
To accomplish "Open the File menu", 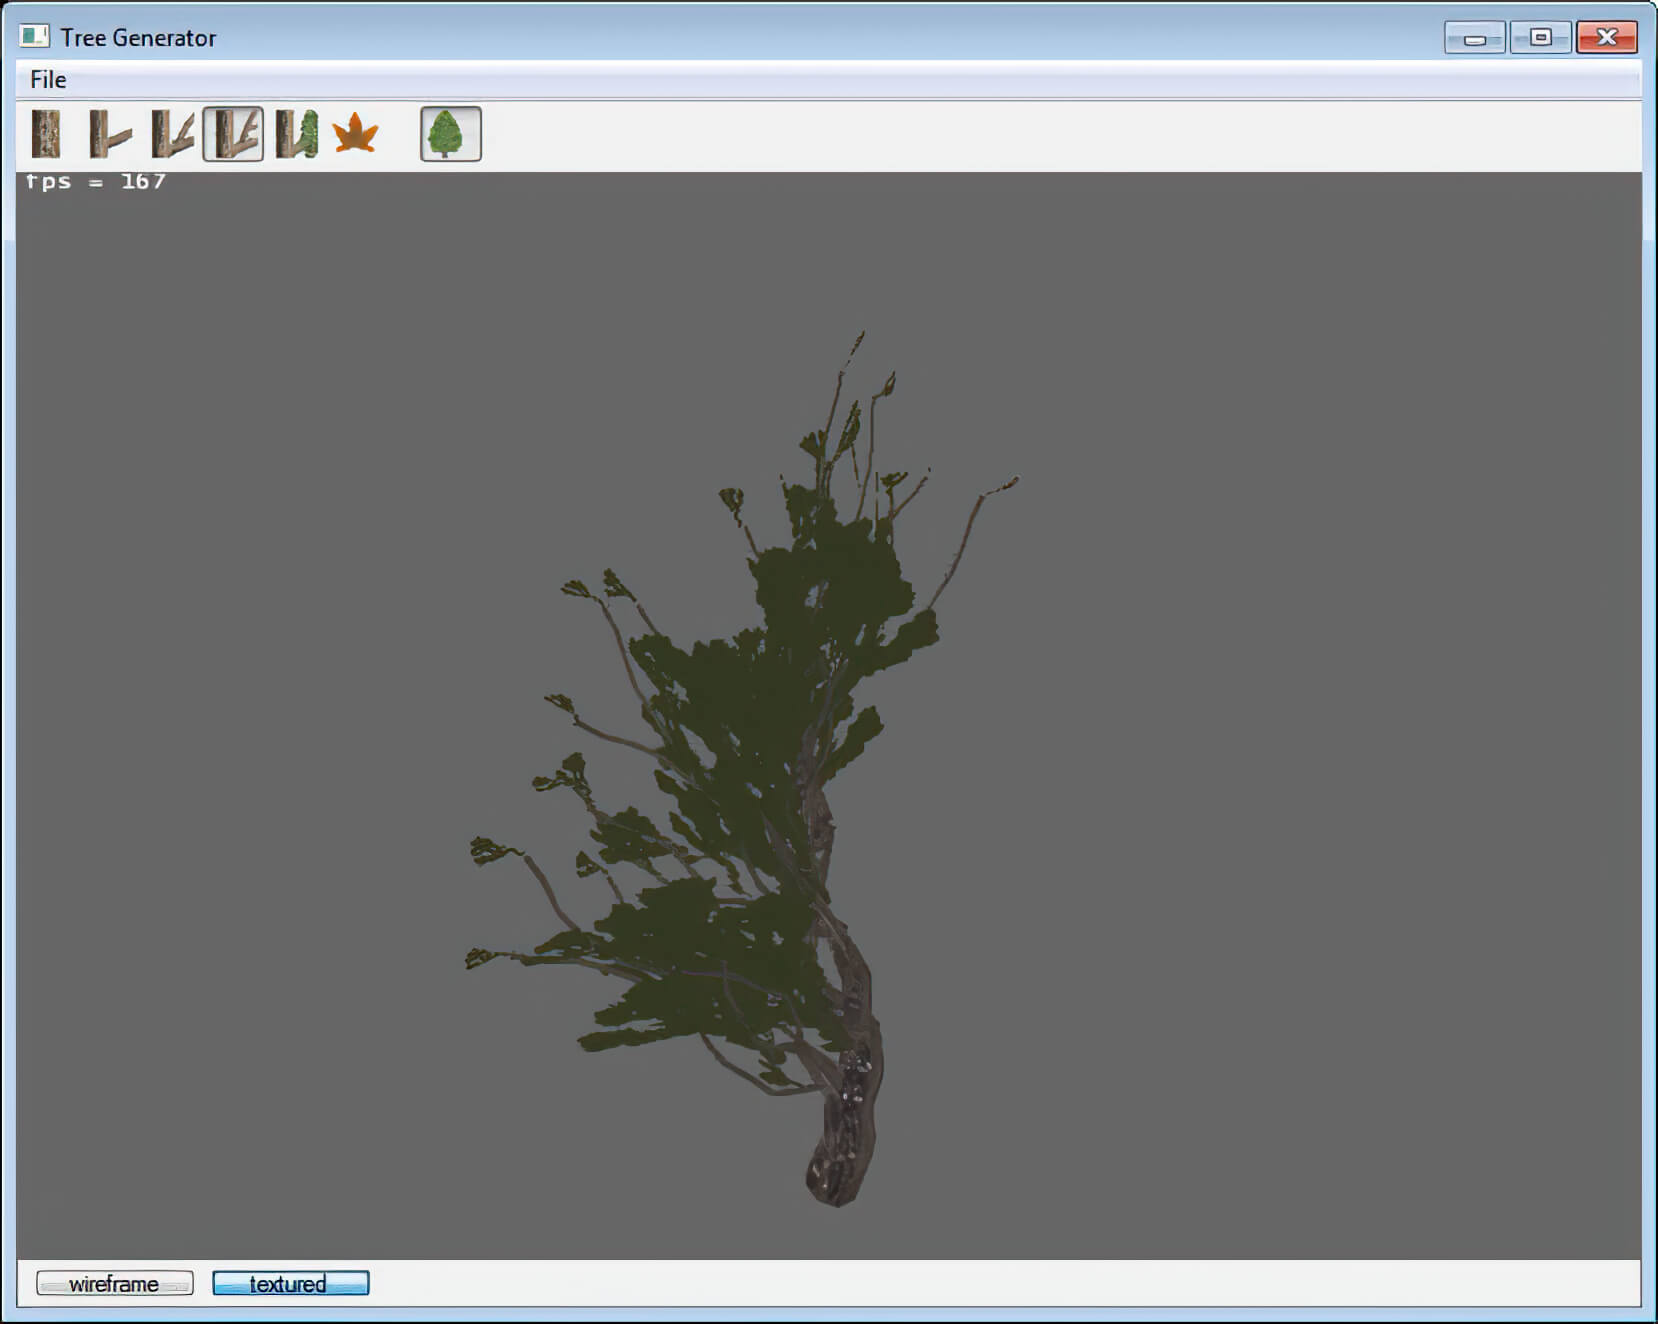I will [x=48, y=80].
